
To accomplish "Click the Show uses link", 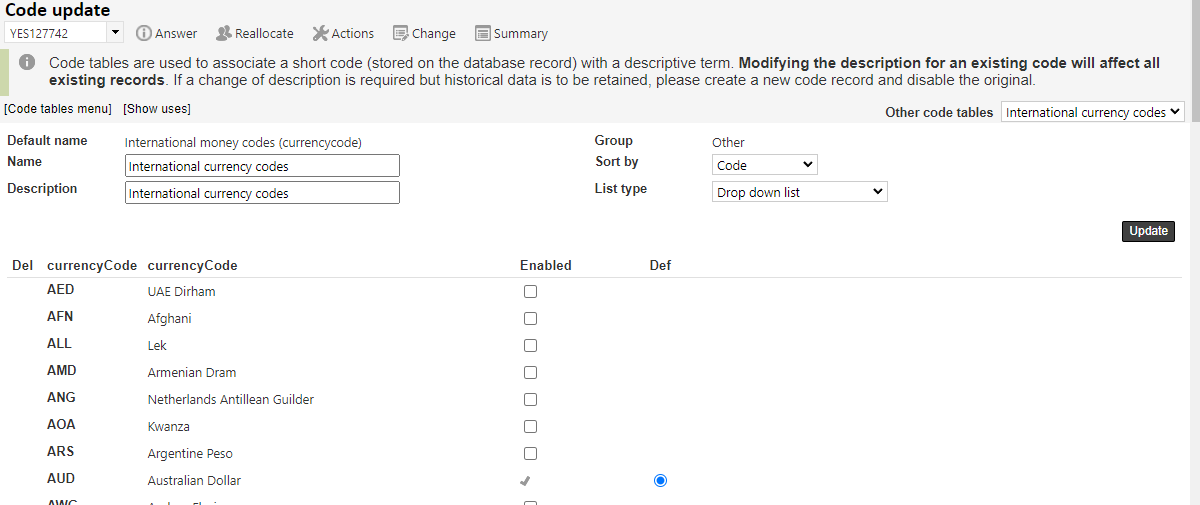I will click(157, 109).
